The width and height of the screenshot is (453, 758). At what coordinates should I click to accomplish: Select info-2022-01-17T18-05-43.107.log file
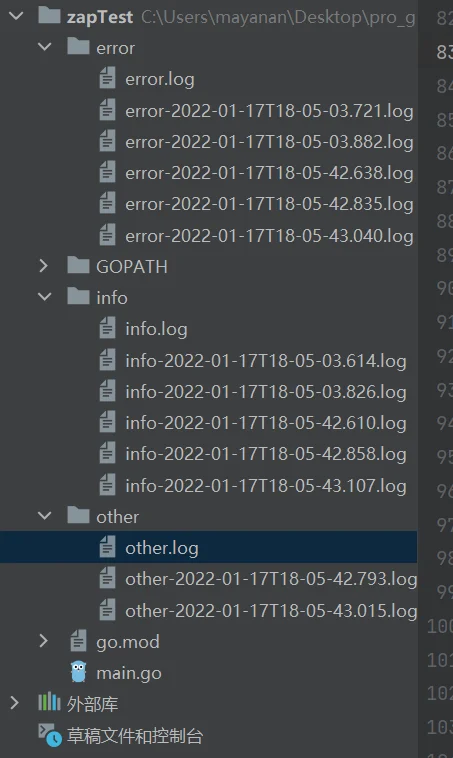tap(265, 485)
